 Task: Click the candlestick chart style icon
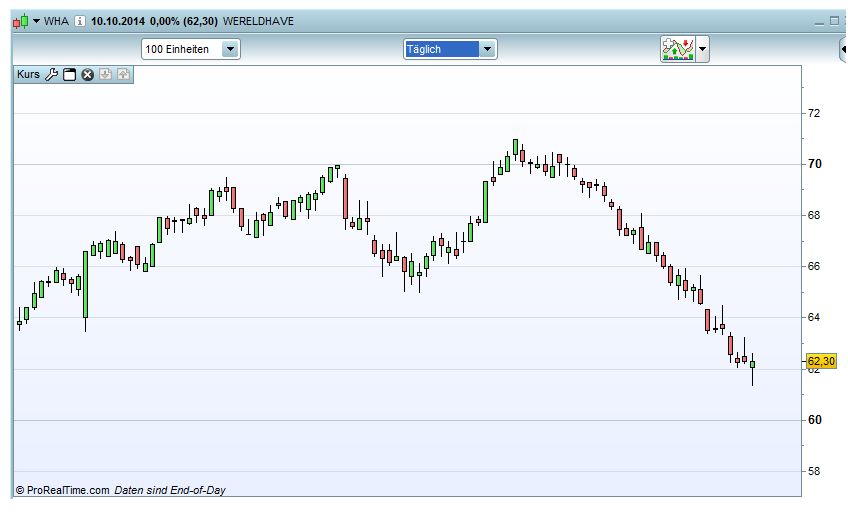(21, 22)
